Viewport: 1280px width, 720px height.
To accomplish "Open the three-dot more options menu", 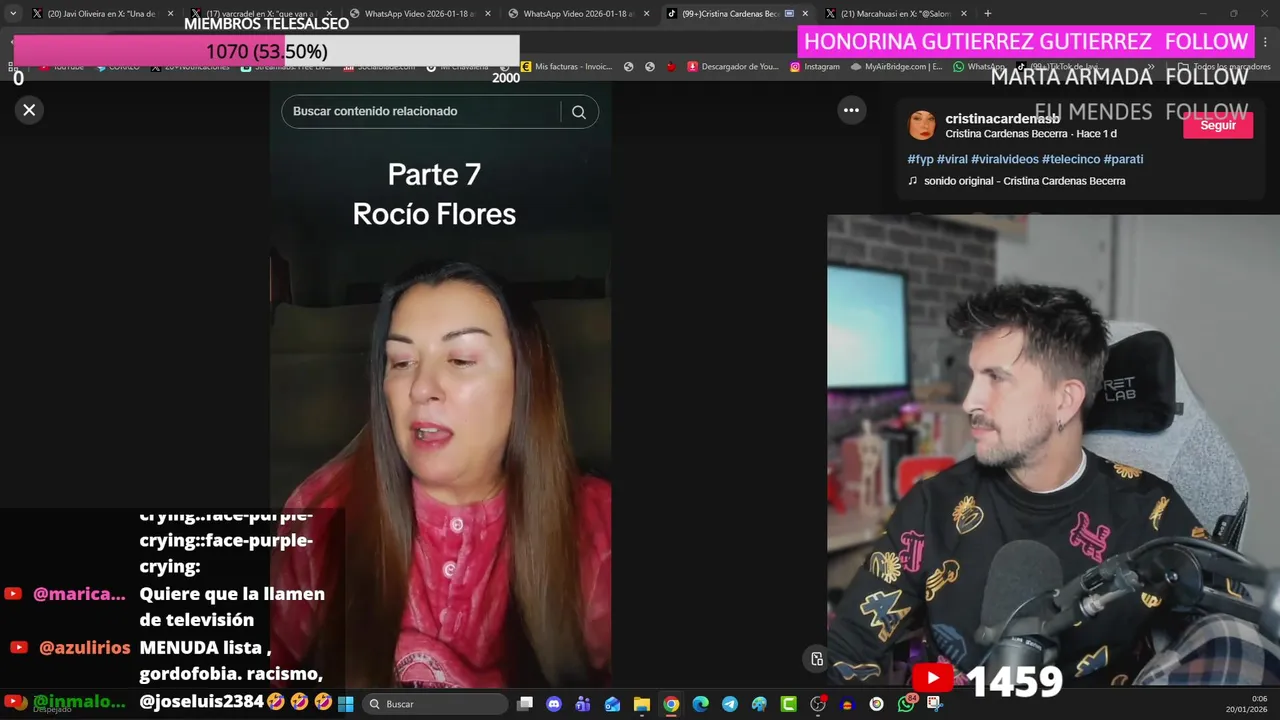I will pos(851,111).
